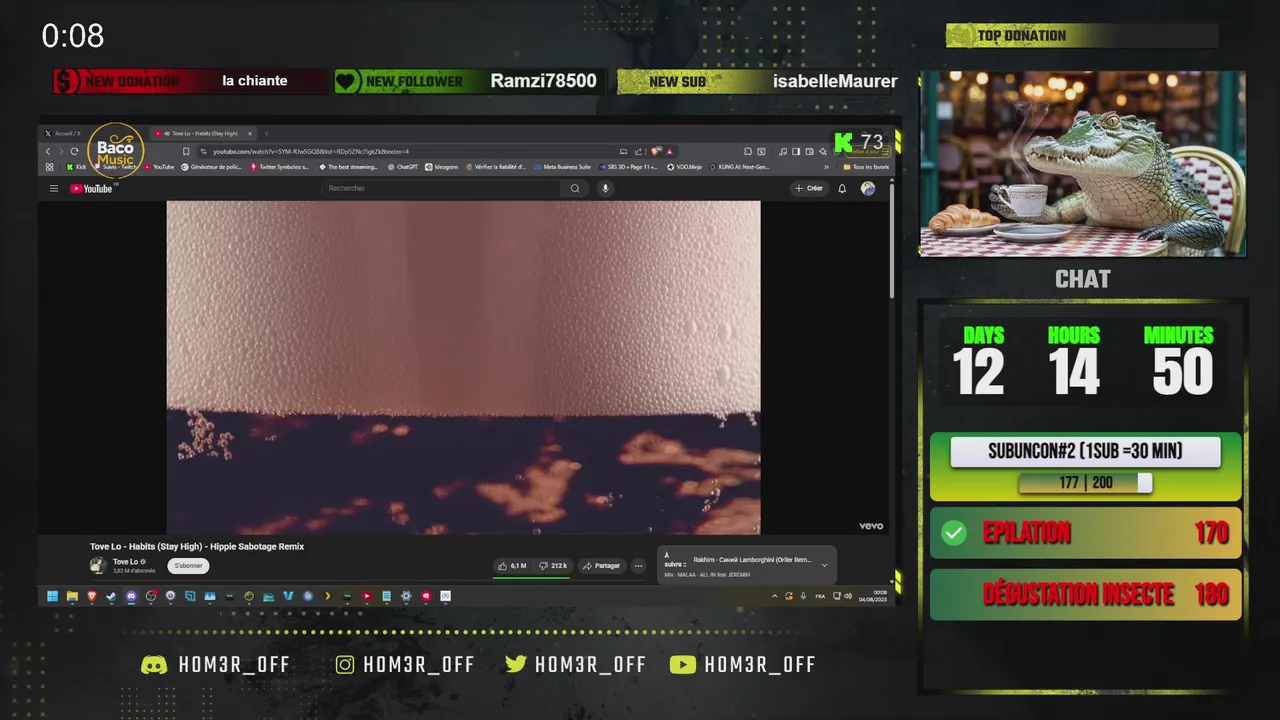Click the new sub name isabelleMaurer
This screenshot has height=720, width=1280.
[835, 81]
